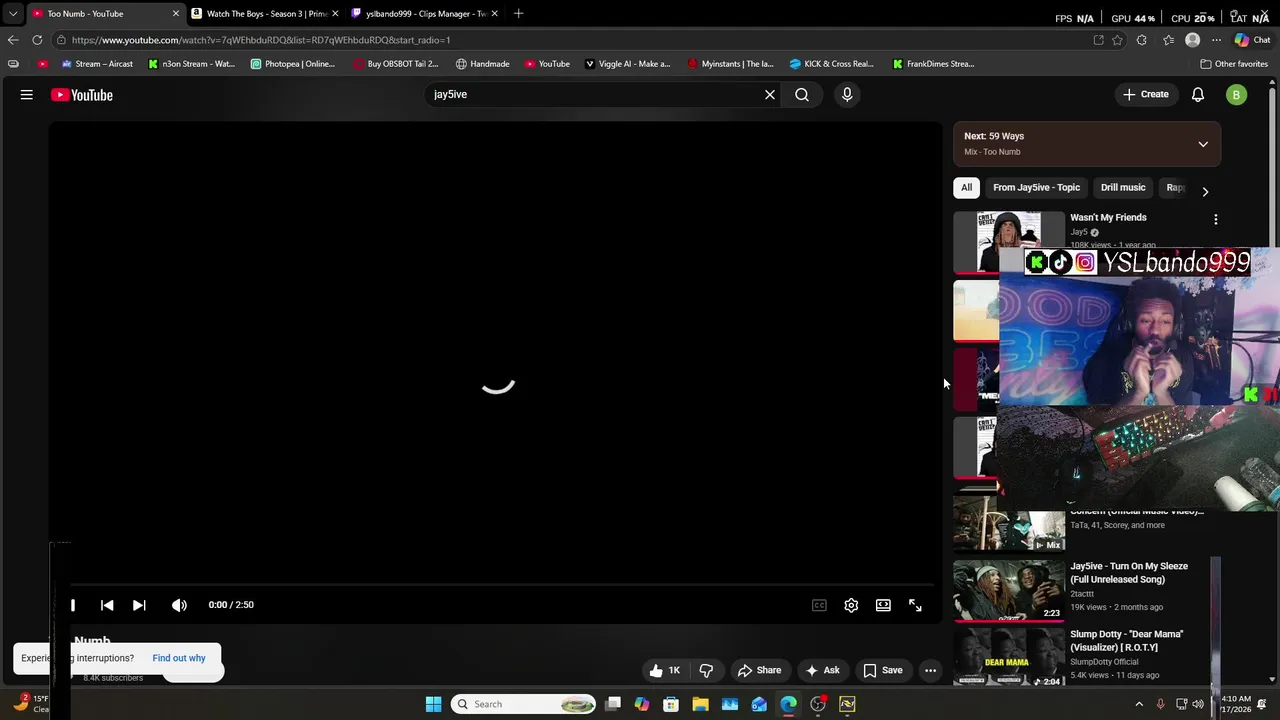Open browser profile avatar
This screenshot has height=720, width=1280.
1192,40
